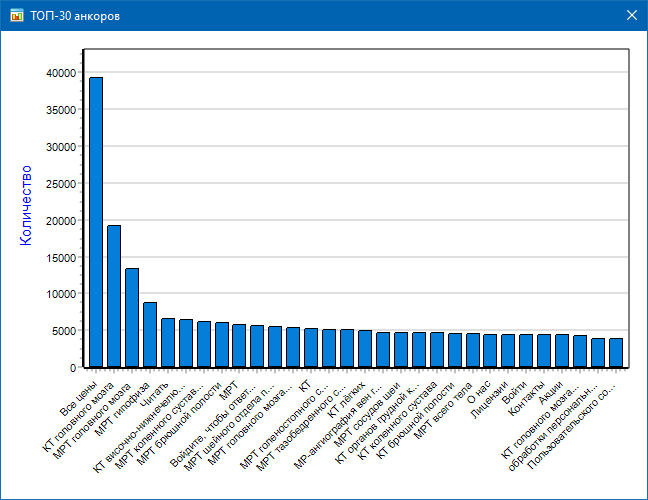The height and width of the screenshot is (500, 648).
Task: Click the 'МРТ коленного сустав...' label
Action: [x=159, y=426]
